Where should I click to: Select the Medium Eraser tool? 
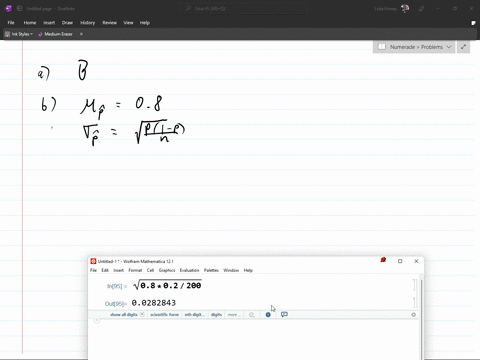[55, 34]
